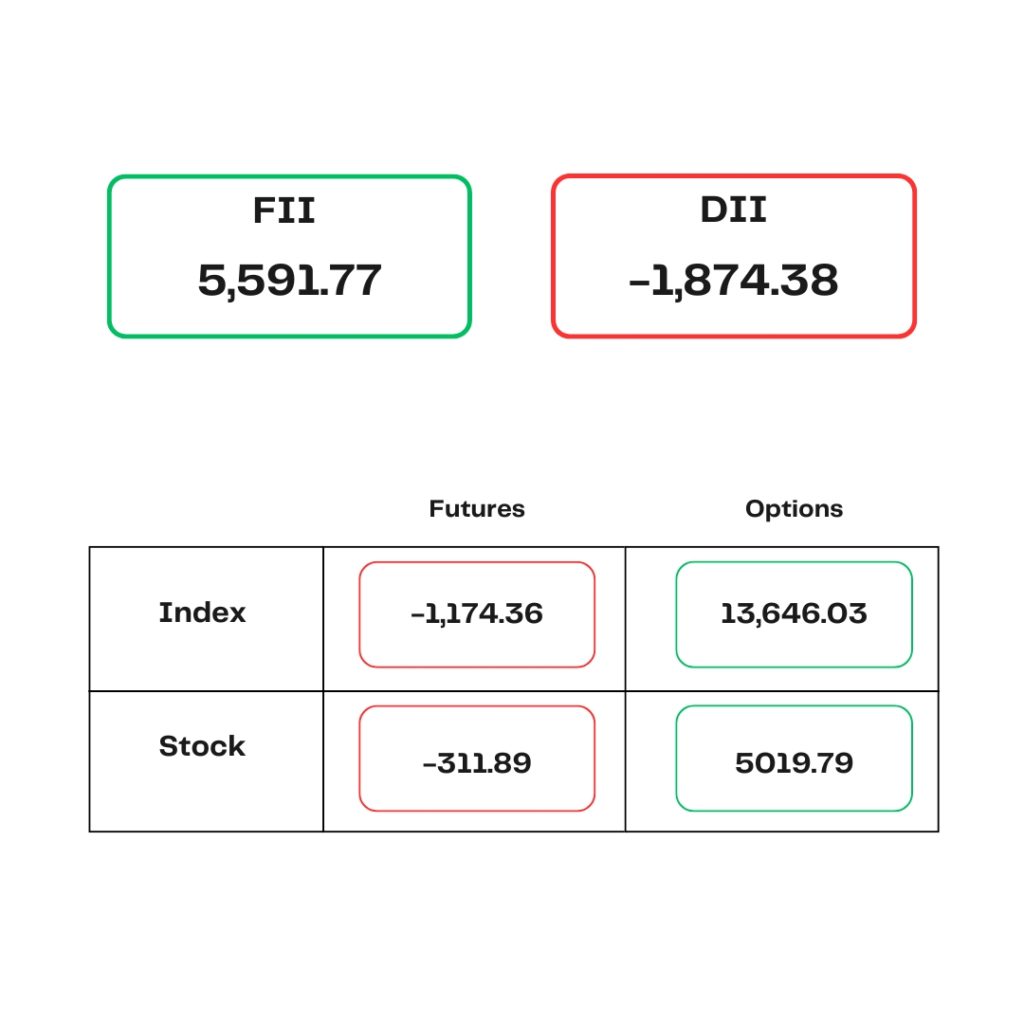Click the divider between Index and Stock rows
Image resolution: width=1024 pixels, height=1024 pixels.
click(x=514, y=691)
